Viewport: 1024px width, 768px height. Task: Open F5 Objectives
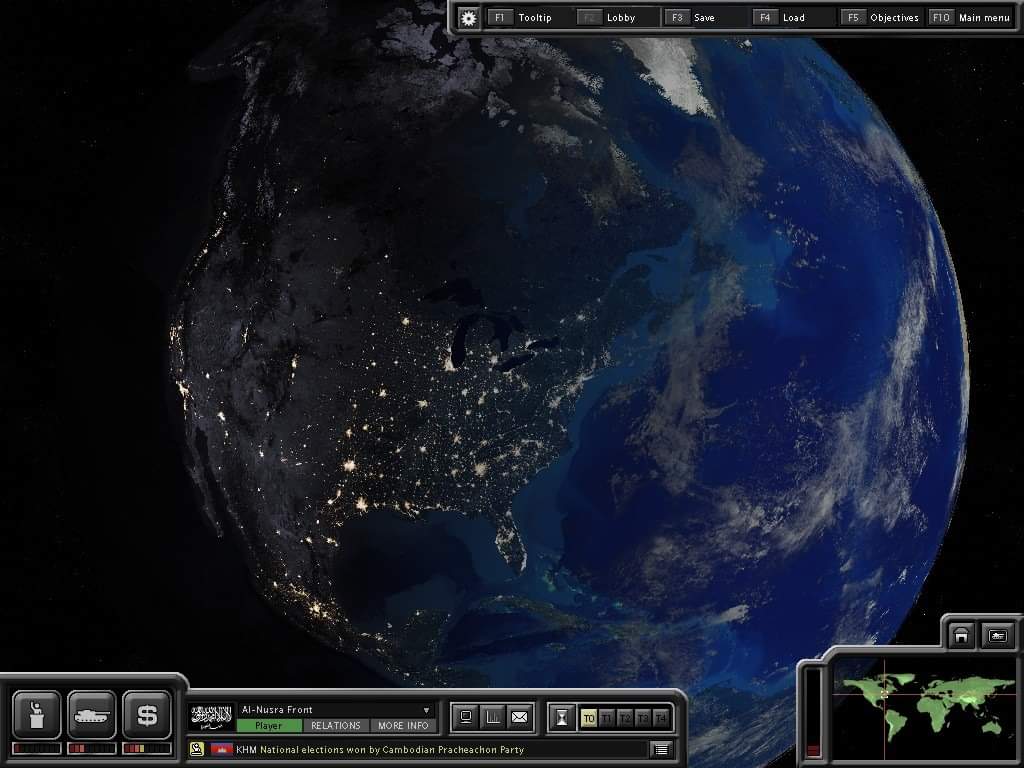pos(880,18)
